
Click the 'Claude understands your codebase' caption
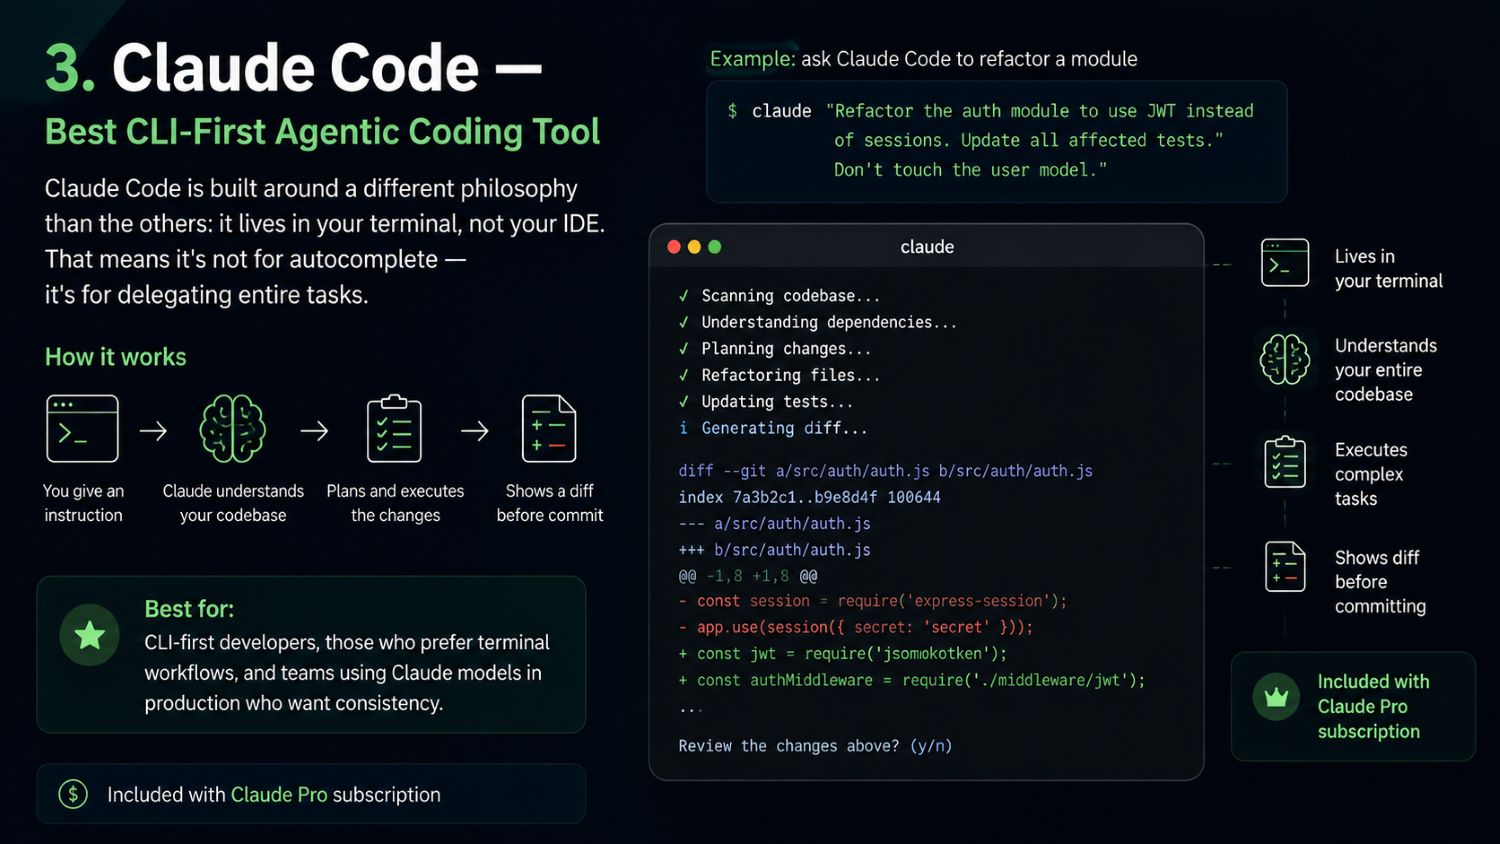click(233, 503)
